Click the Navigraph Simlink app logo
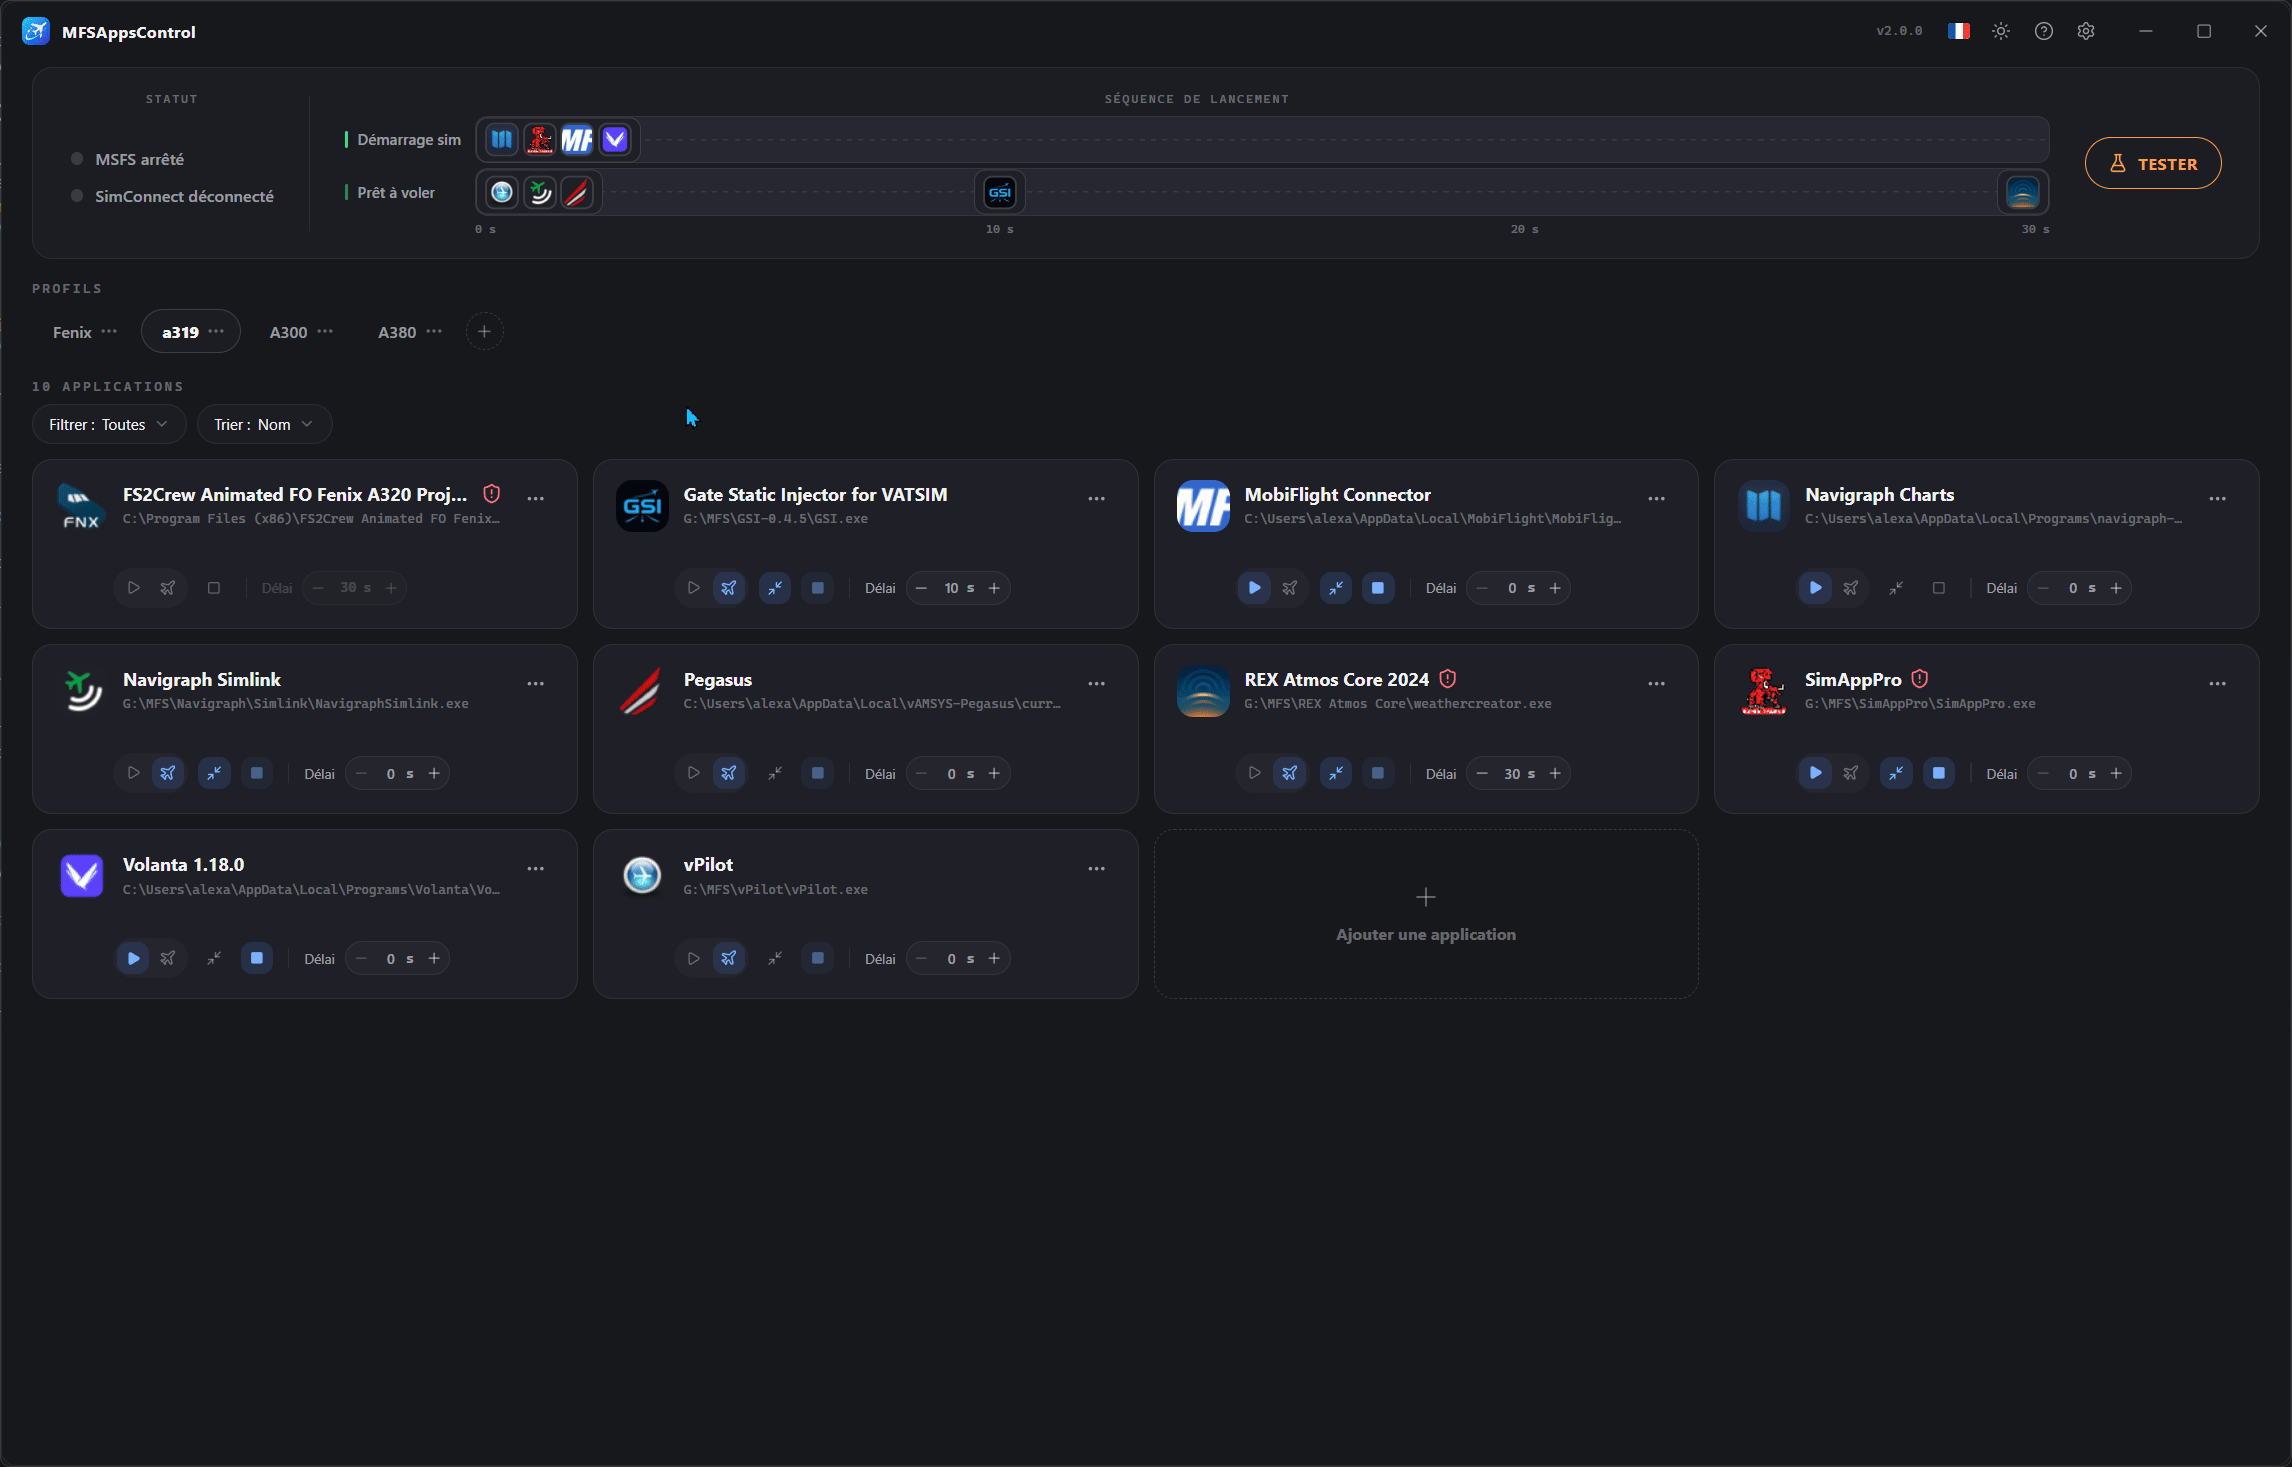 pyautogui.click(x=82, y=691)
